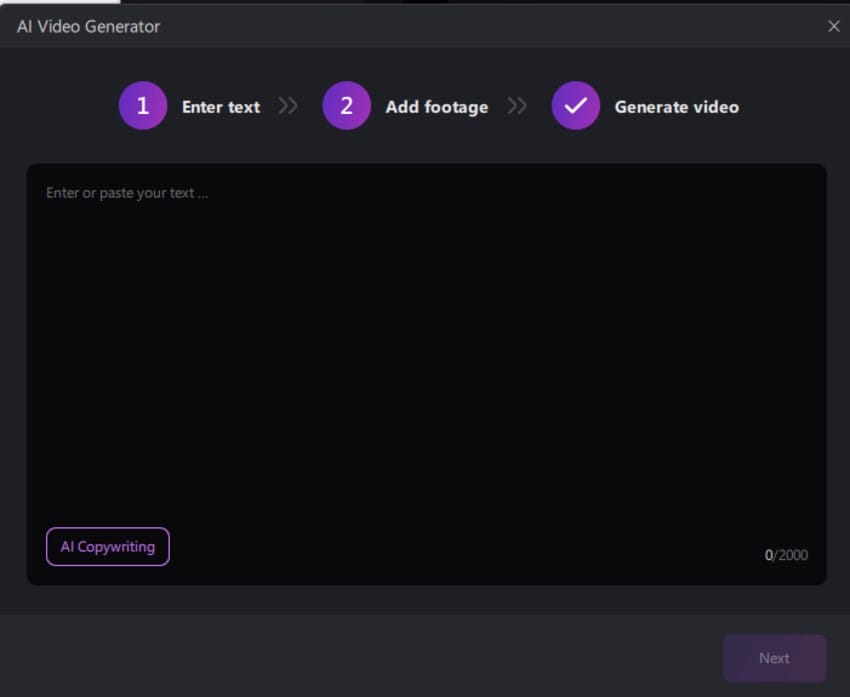Image resolution: width=850 pixels, height=697 pixels.
Task: Select the step 1 circle to restart text entry
Action: click(x=142, y=106)
